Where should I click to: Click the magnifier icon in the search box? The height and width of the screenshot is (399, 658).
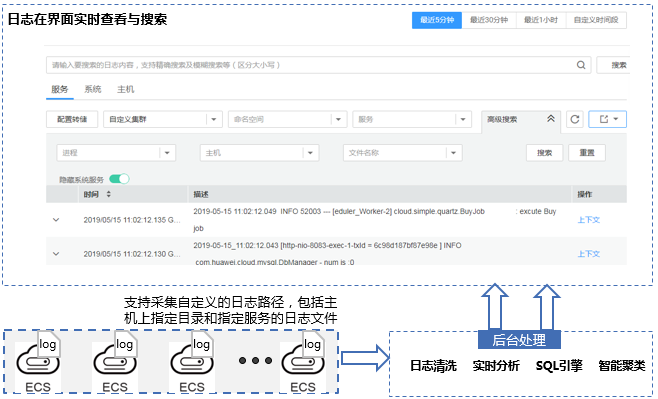[x=581, y=65]
